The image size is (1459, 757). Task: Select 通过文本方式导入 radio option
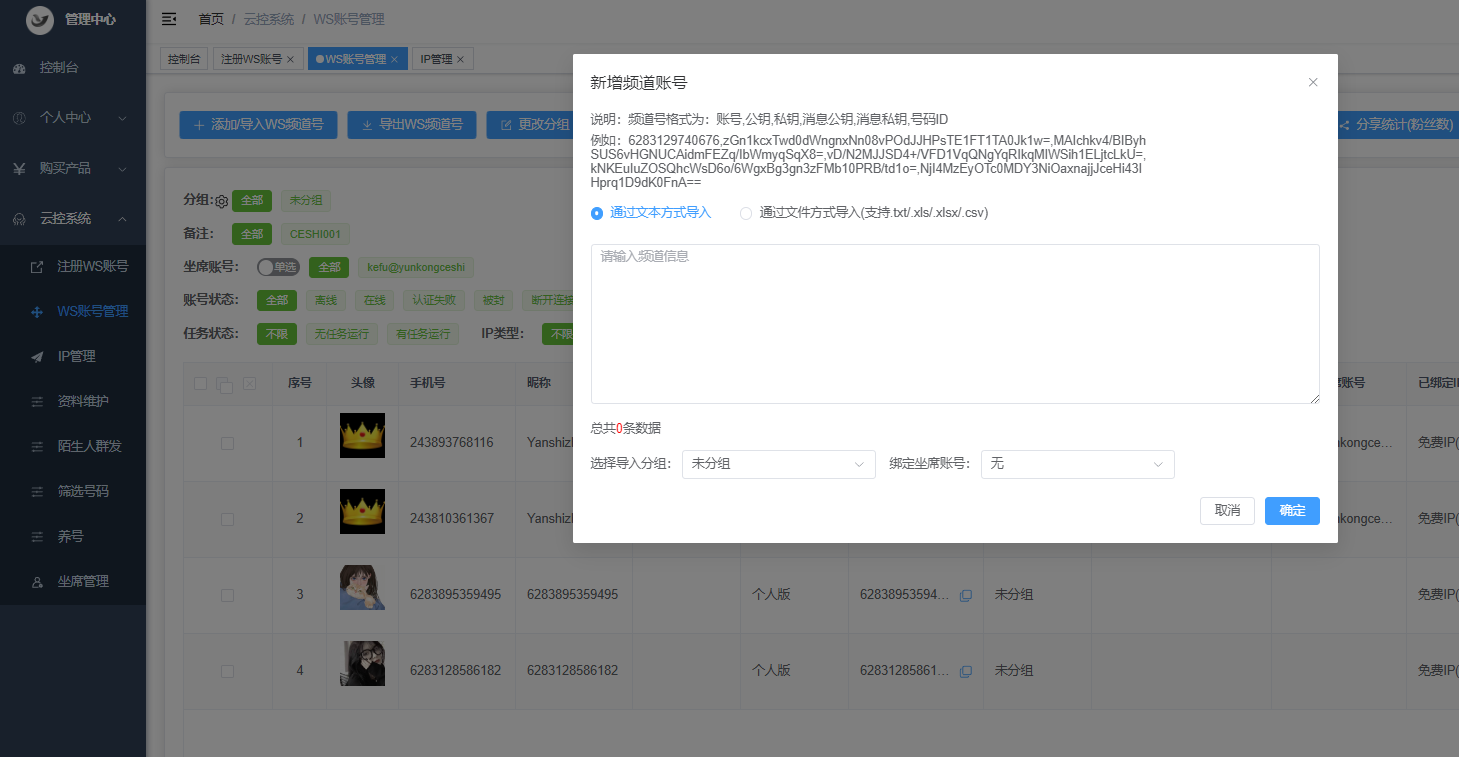tap(651, 212)
